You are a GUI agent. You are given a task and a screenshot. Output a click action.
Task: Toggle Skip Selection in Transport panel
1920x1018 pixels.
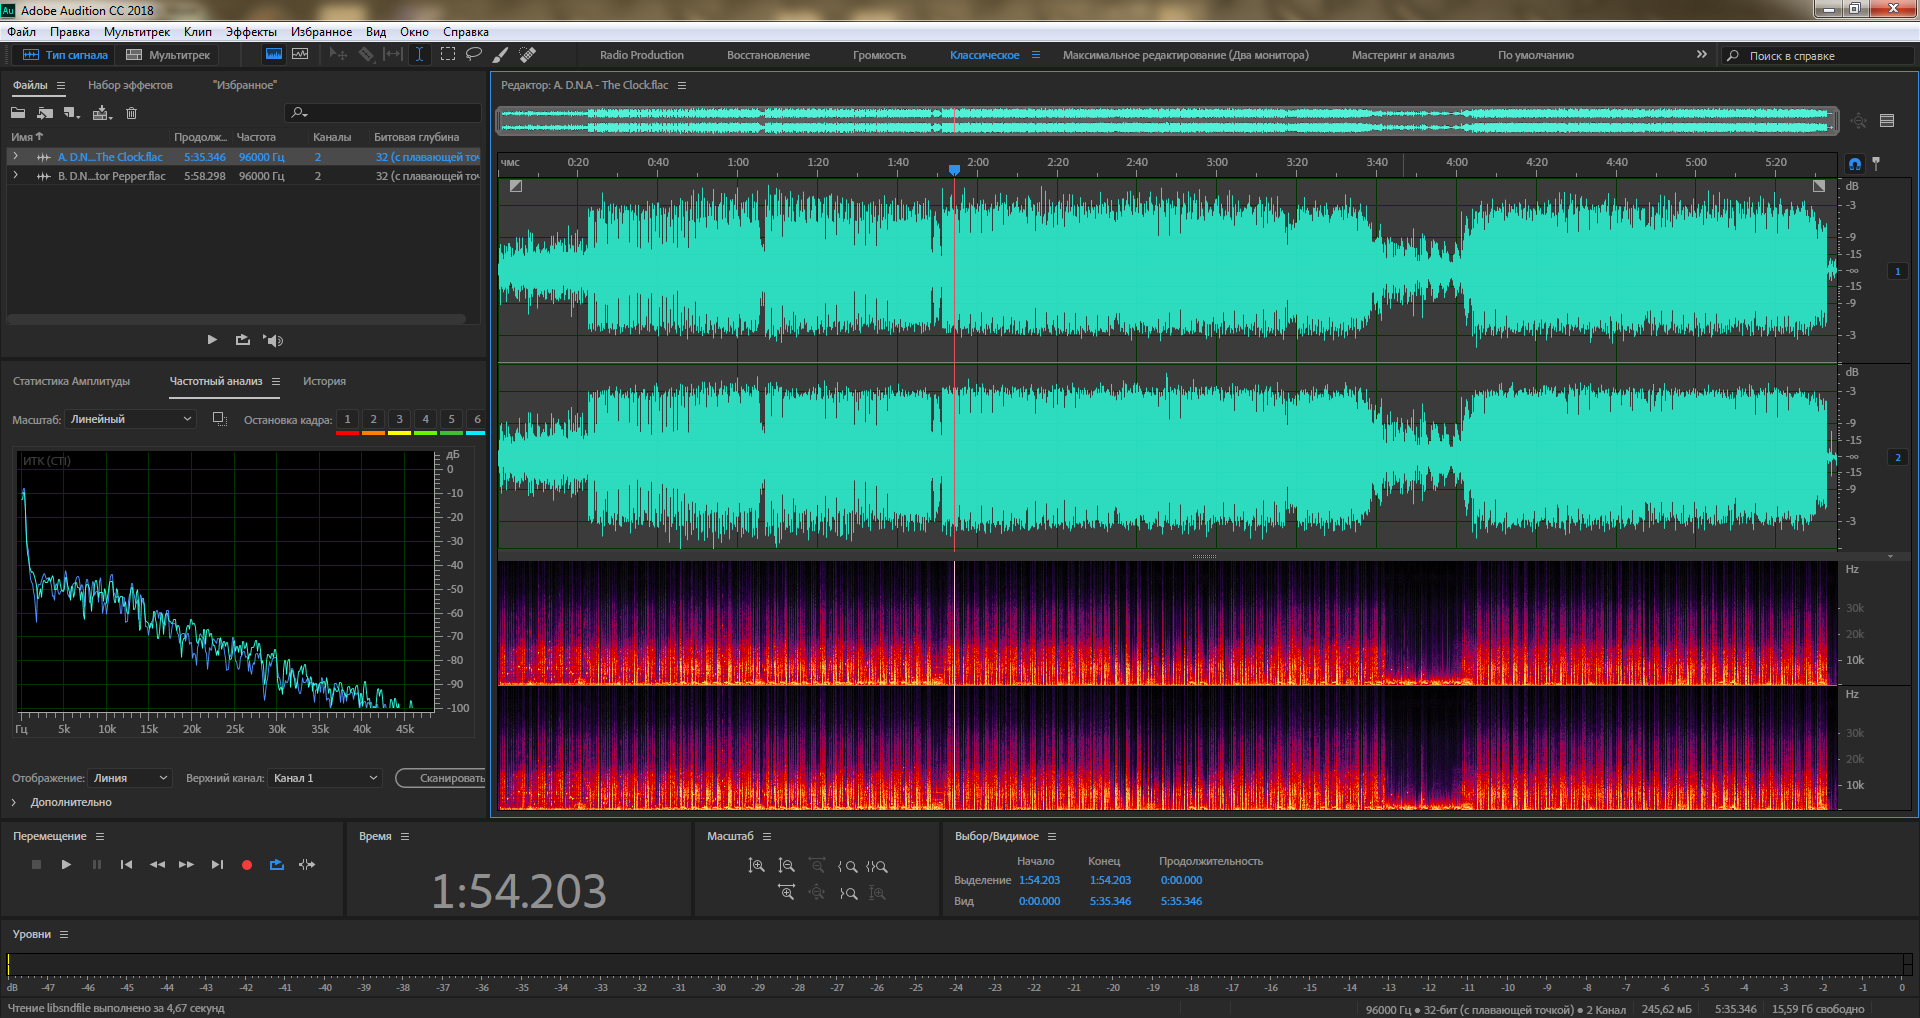(307, 865)
